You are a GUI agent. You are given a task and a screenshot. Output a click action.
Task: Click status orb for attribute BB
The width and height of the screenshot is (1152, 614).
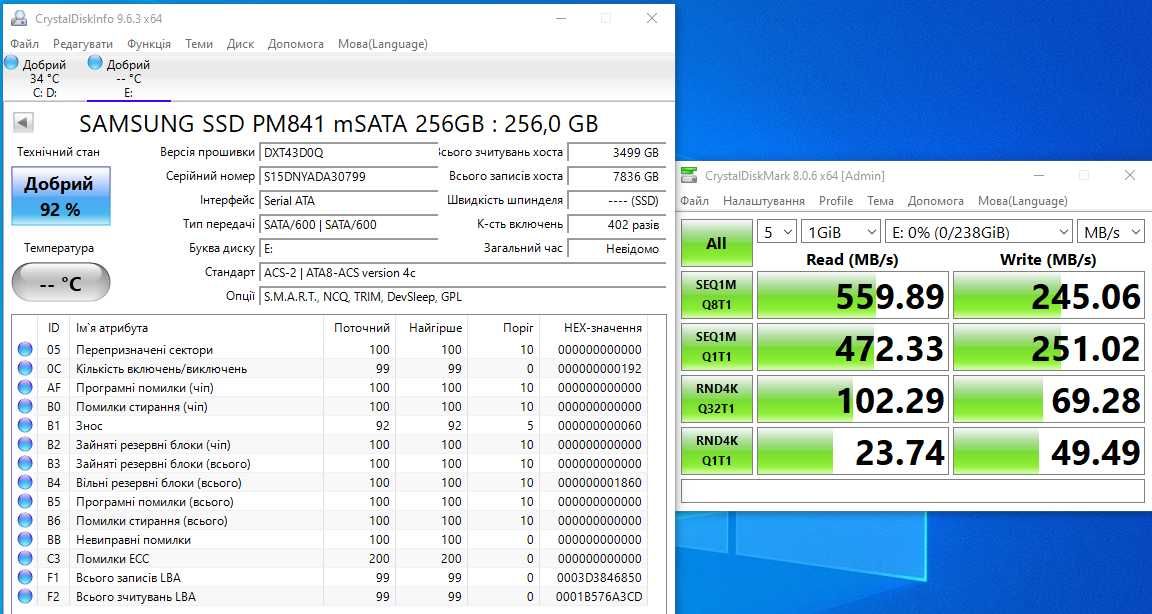coord(25,540)
